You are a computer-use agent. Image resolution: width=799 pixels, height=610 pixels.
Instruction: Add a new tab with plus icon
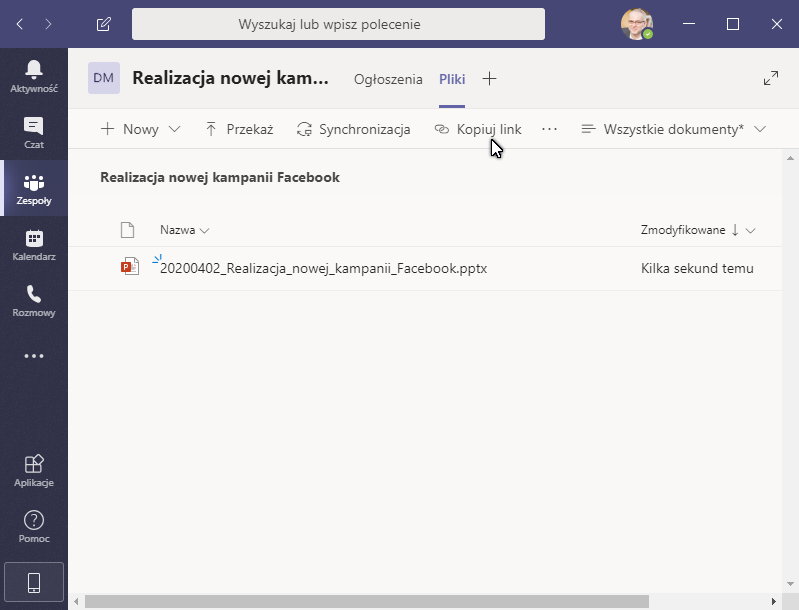click(x=489, y=78)
